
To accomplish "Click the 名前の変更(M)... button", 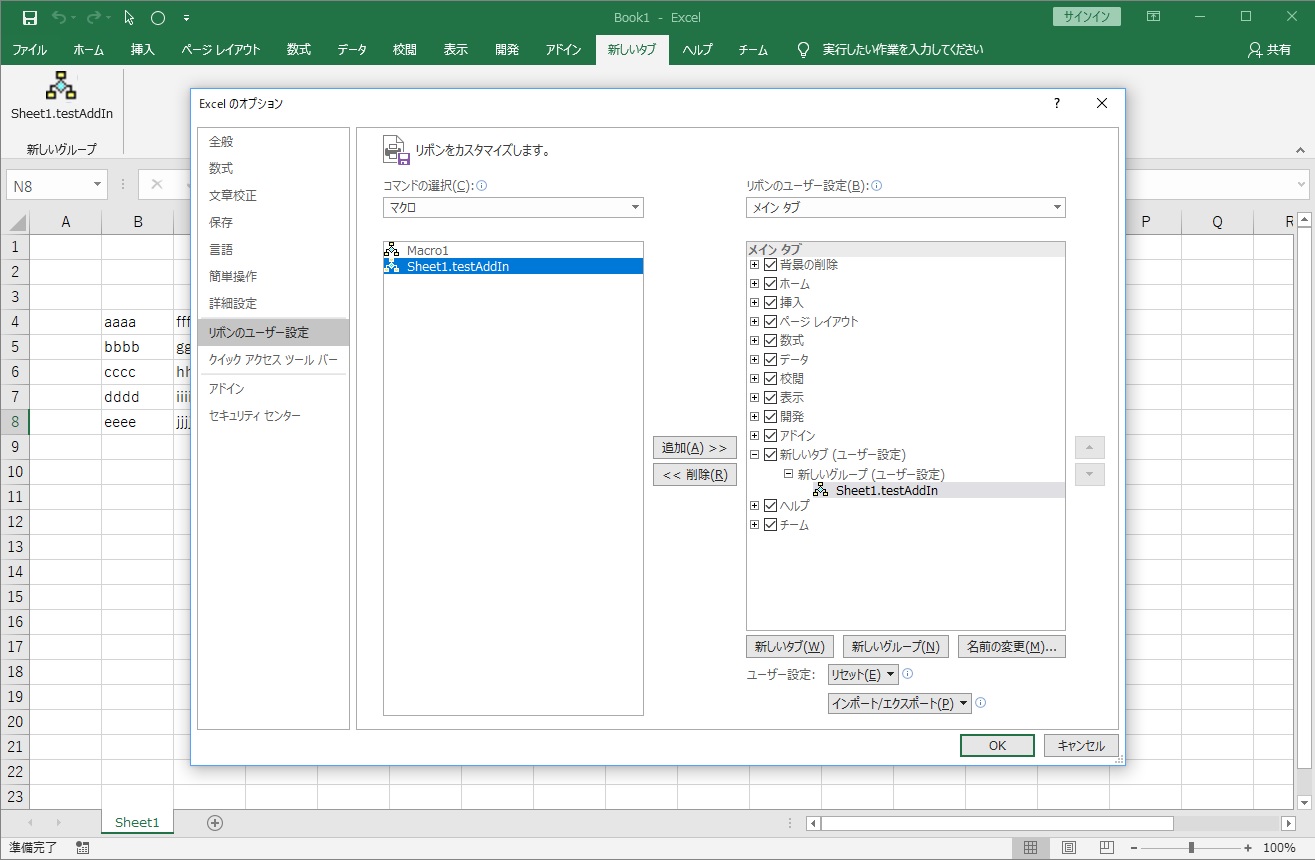I will click(1012, 646).
